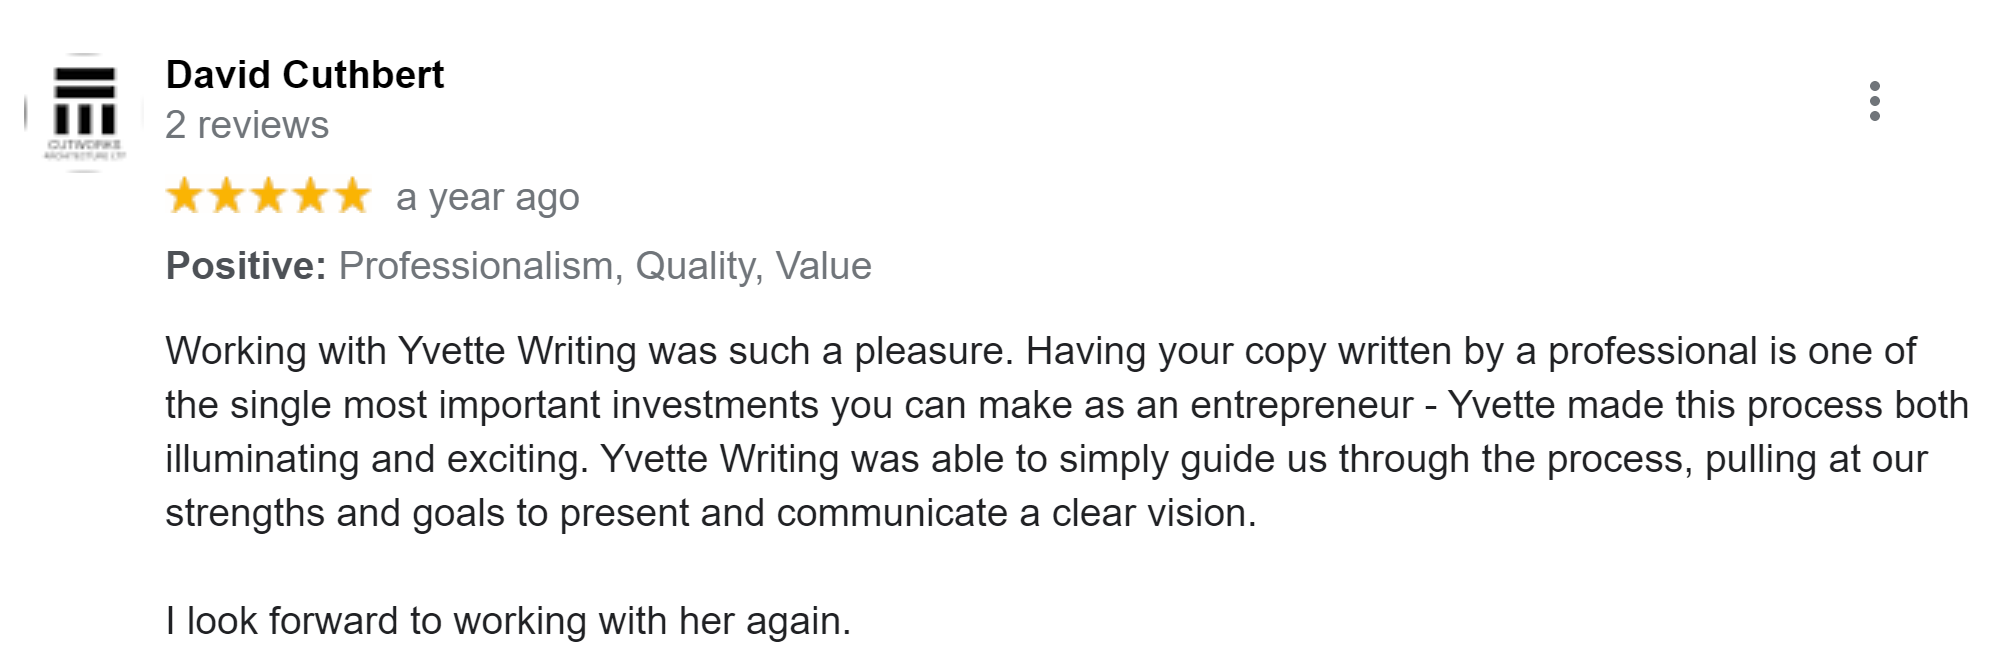Click the first star in the rating

(186, 194)
